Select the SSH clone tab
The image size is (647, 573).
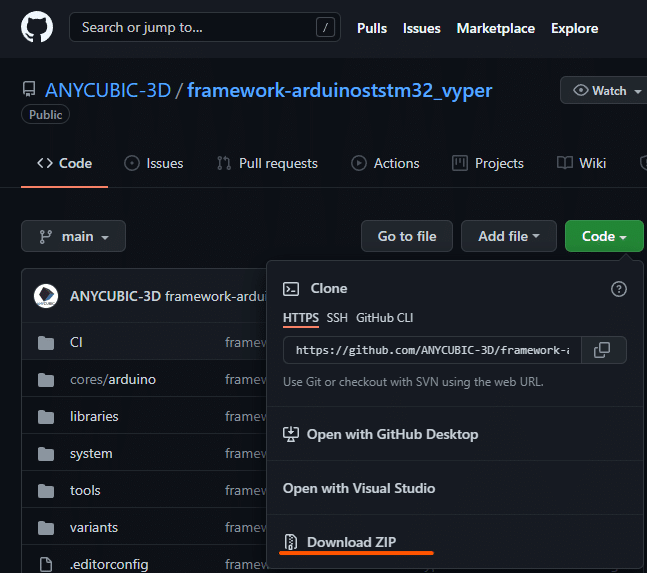coord(337,318)
